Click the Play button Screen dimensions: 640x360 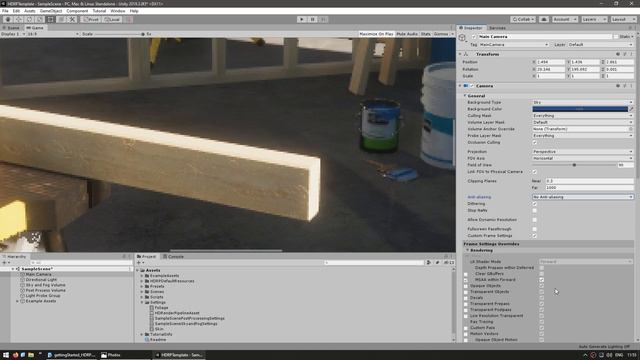point(302,19)
